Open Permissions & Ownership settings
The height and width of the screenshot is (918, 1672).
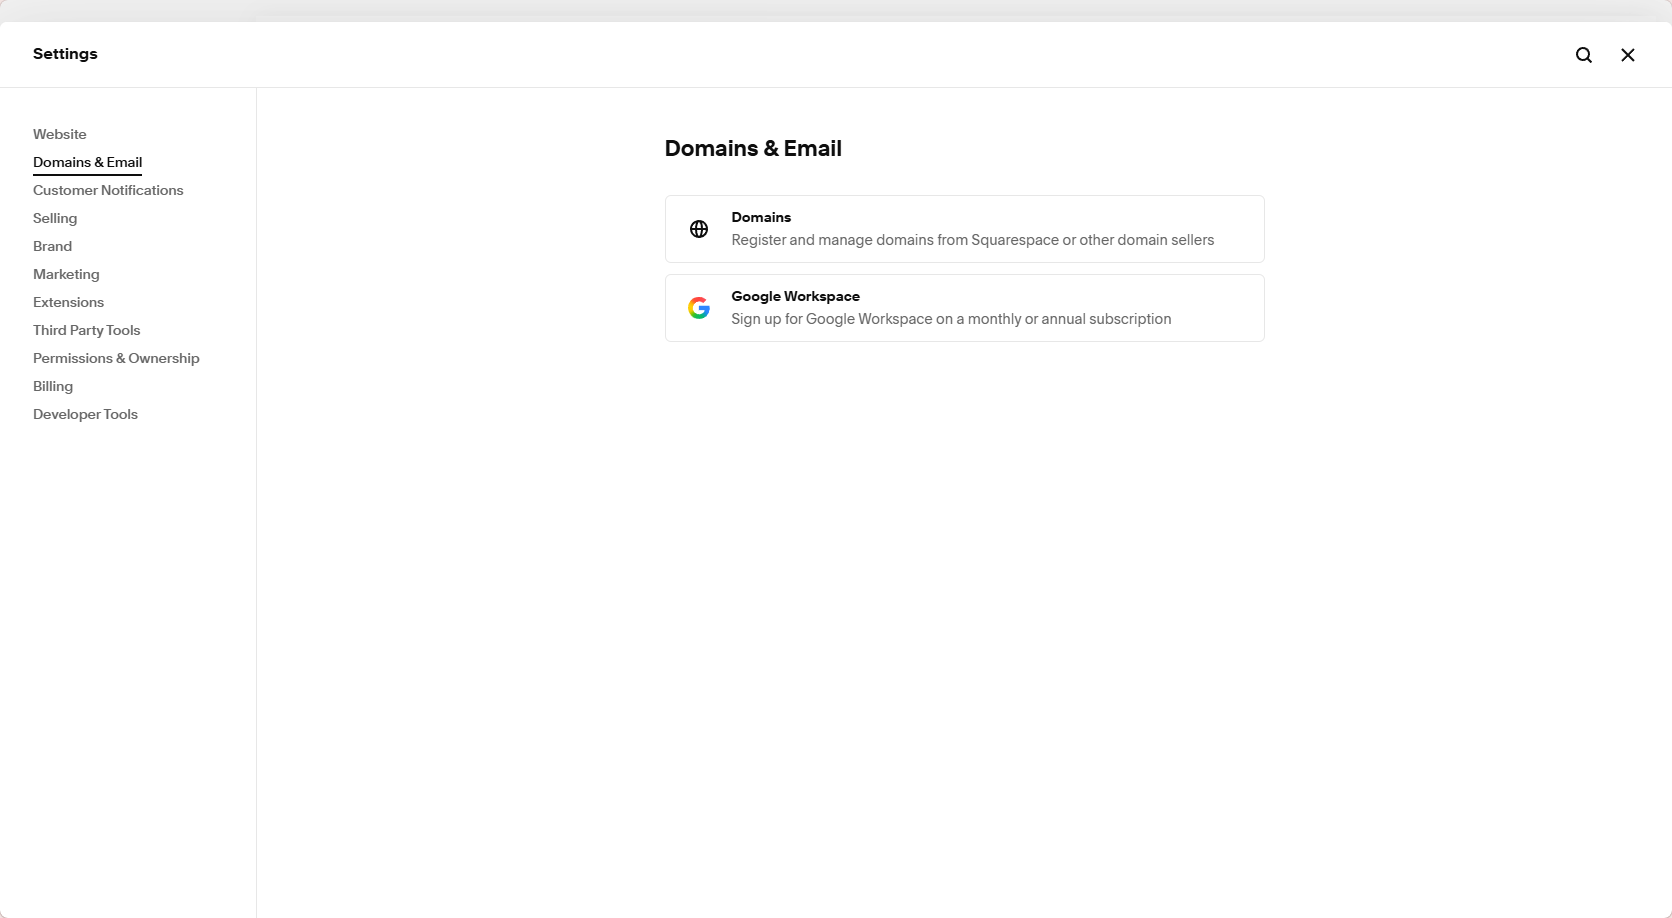[x=116, y=358]
